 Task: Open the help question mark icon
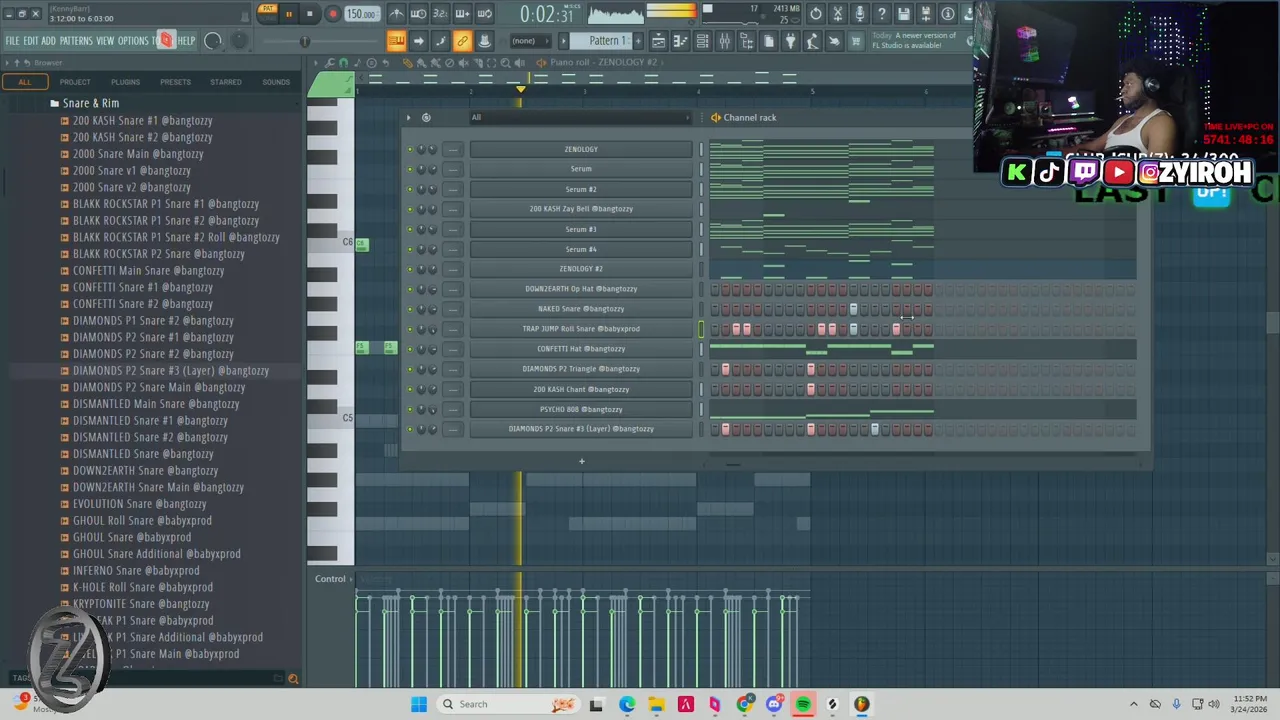click(882, 14)
